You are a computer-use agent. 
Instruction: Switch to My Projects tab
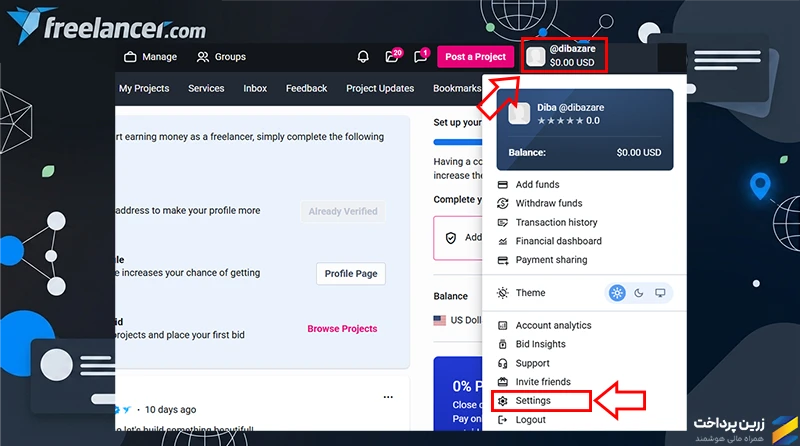[x=144, y=88]
